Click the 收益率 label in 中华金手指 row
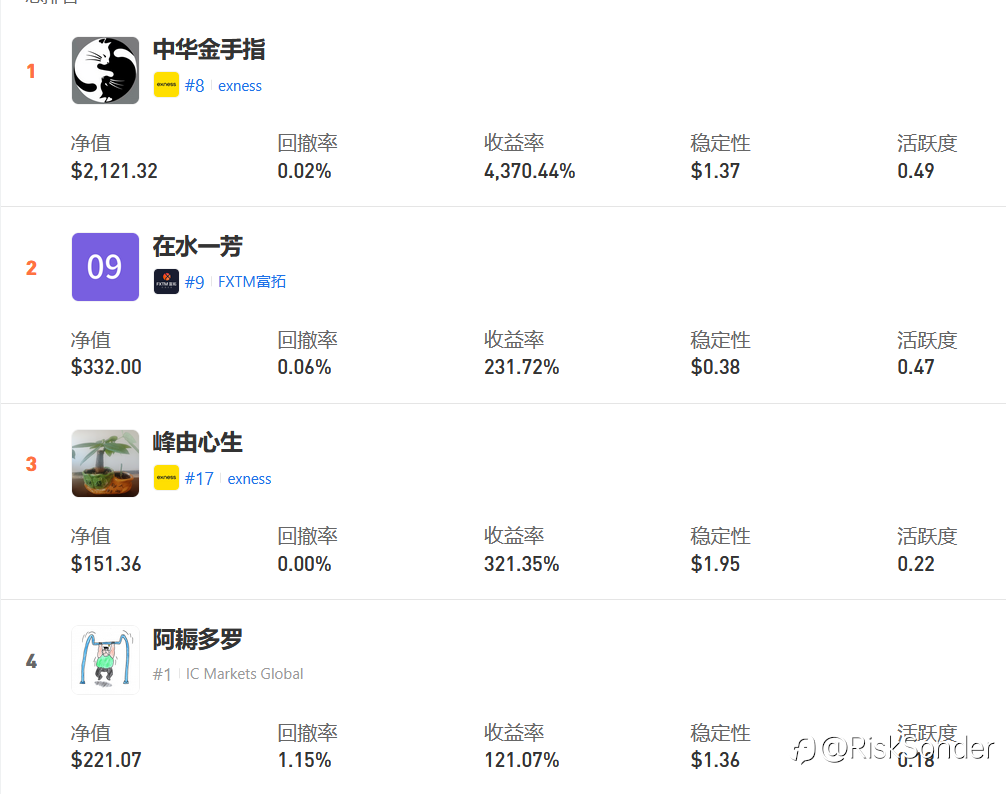The height and width of the screenshot is (794, 1006). coord(514,143)
